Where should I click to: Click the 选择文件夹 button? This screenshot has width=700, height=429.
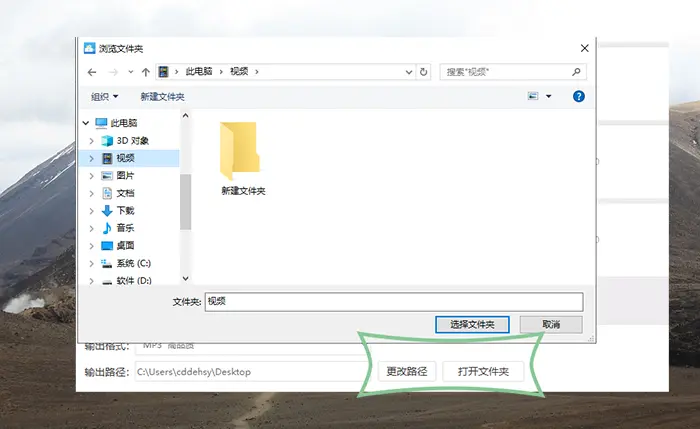[x=472, y=325]
